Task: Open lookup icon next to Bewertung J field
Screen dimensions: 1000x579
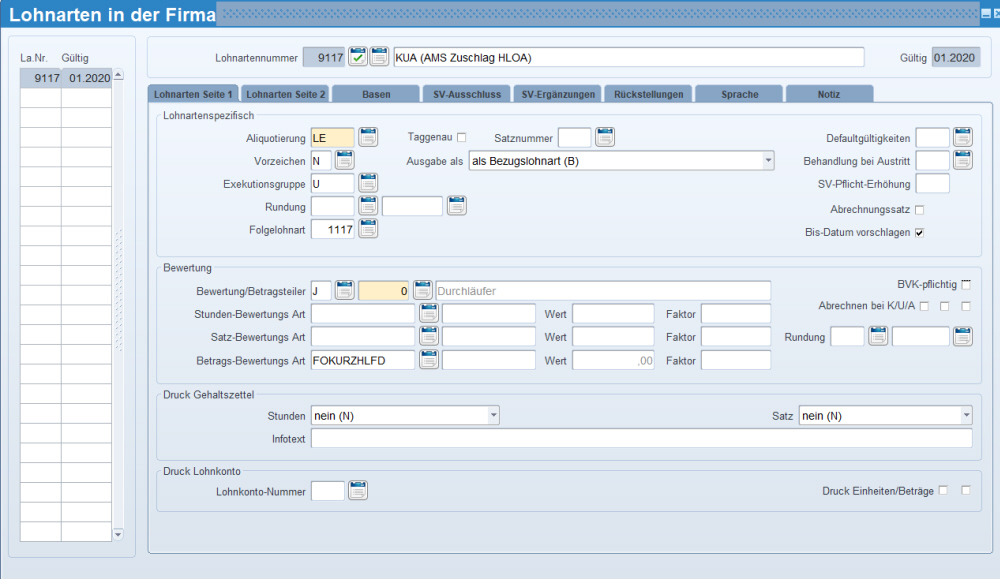Action: coord(344,290)
